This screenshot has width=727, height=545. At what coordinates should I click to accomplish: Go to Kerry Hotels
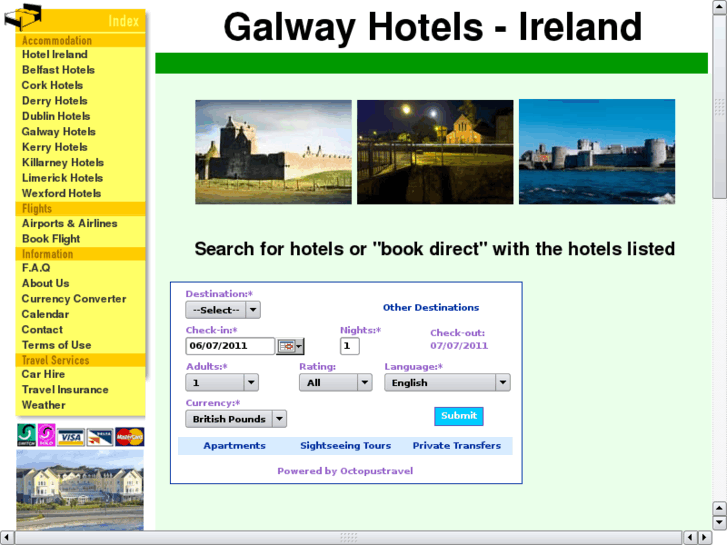(x=55, y=147)
